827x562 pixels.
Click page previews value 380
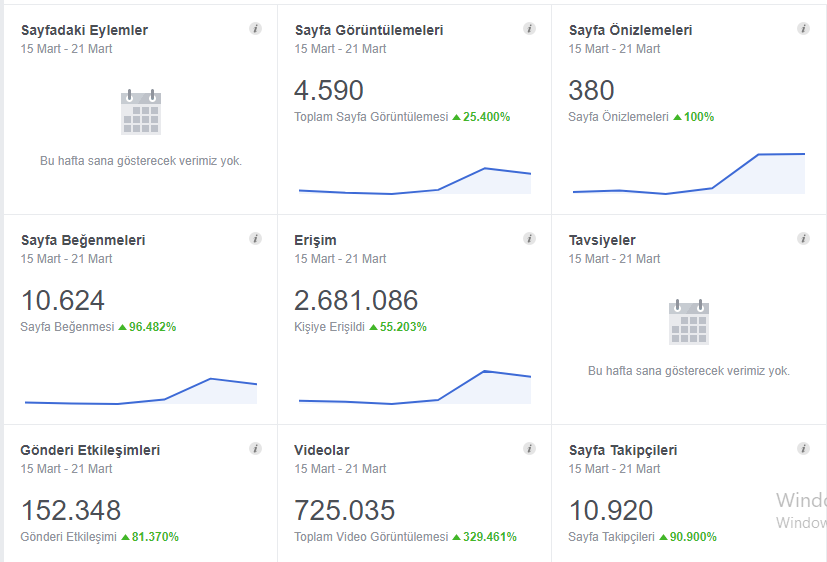pos(591,90)
